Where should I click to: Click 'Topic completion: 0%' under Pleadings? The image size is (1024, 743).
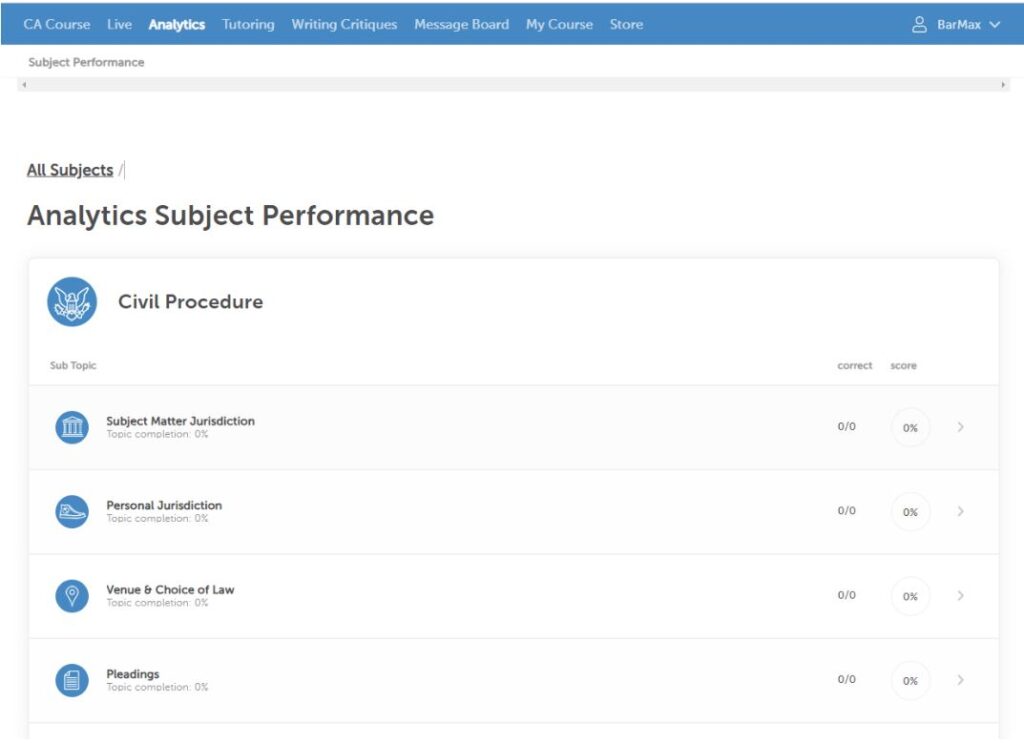(157, 687)
